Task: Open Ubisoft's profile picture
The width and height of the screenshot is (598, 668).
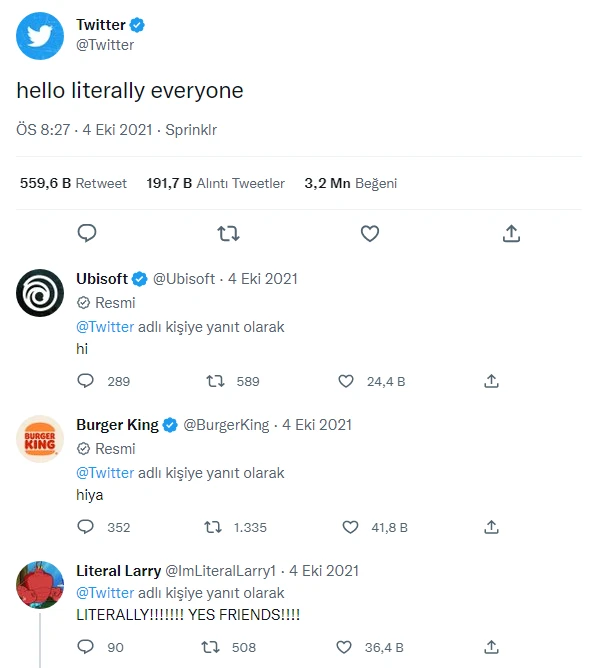Action: [x=40, y=293]
